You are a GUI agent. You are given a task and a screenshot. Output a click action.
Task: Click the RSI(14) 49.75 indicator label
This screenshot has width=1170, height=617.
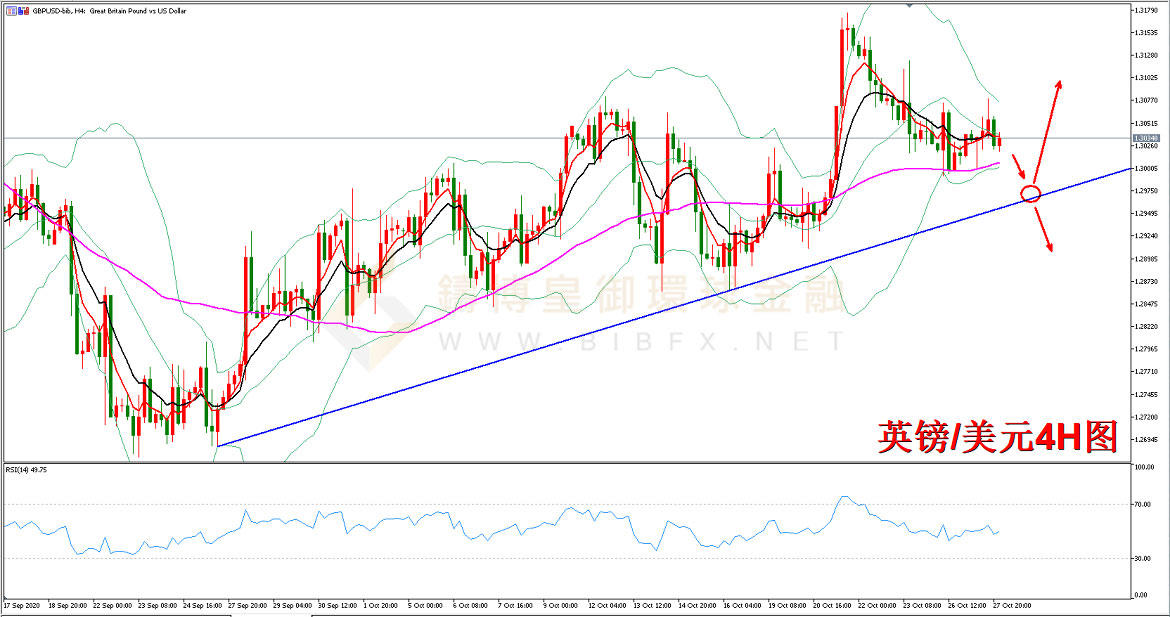tap(26, 470)
